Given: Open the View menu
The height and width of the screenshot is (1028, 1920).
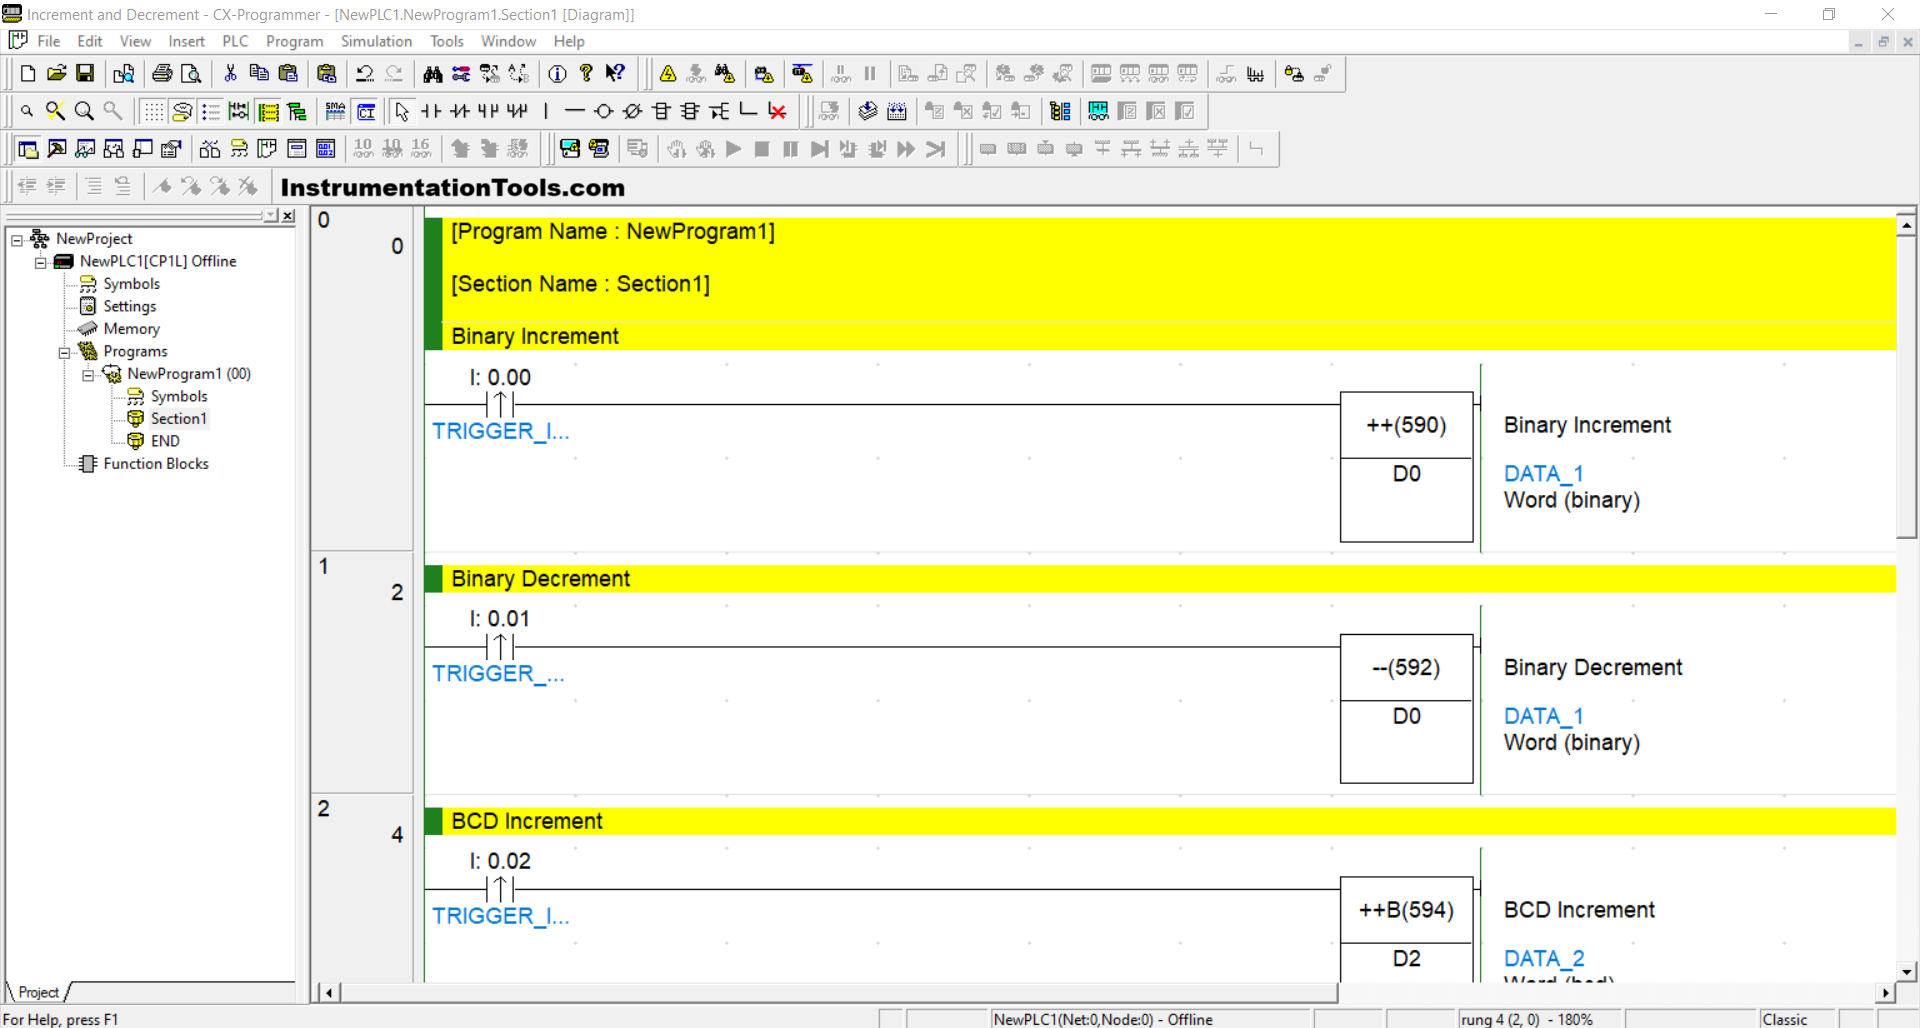Looking at the screenshot, I should [135, 41].
